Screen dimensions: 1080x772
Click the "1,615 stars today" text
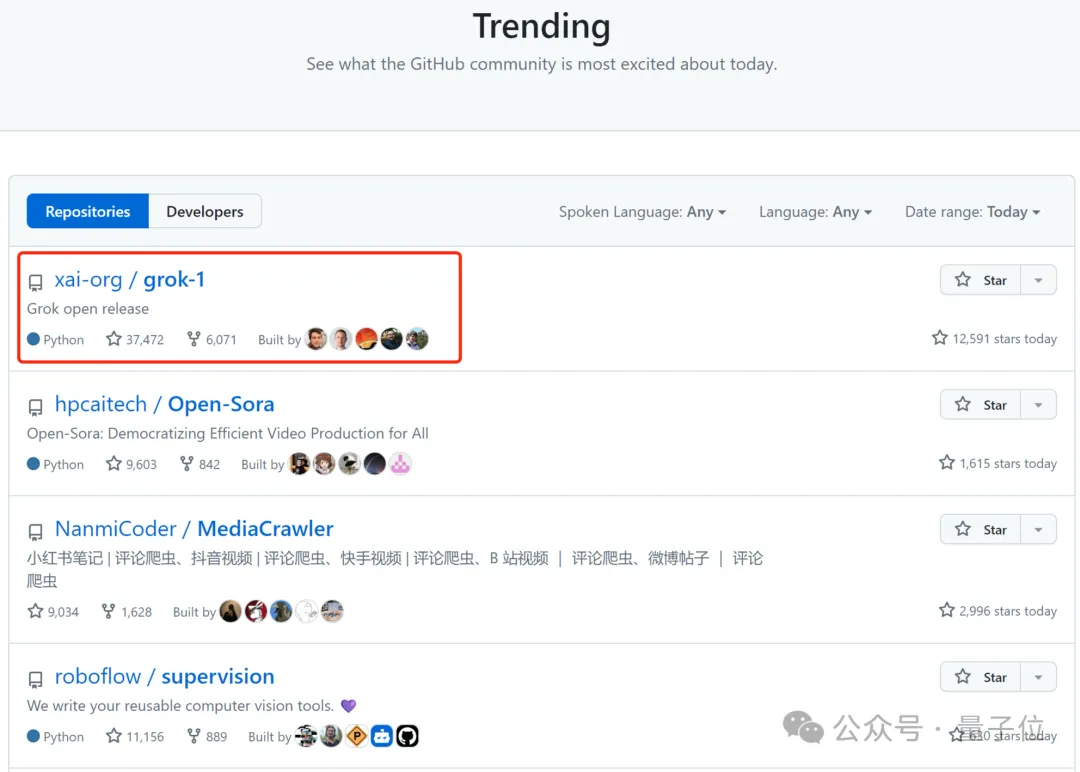click(x=1008, y=463)
